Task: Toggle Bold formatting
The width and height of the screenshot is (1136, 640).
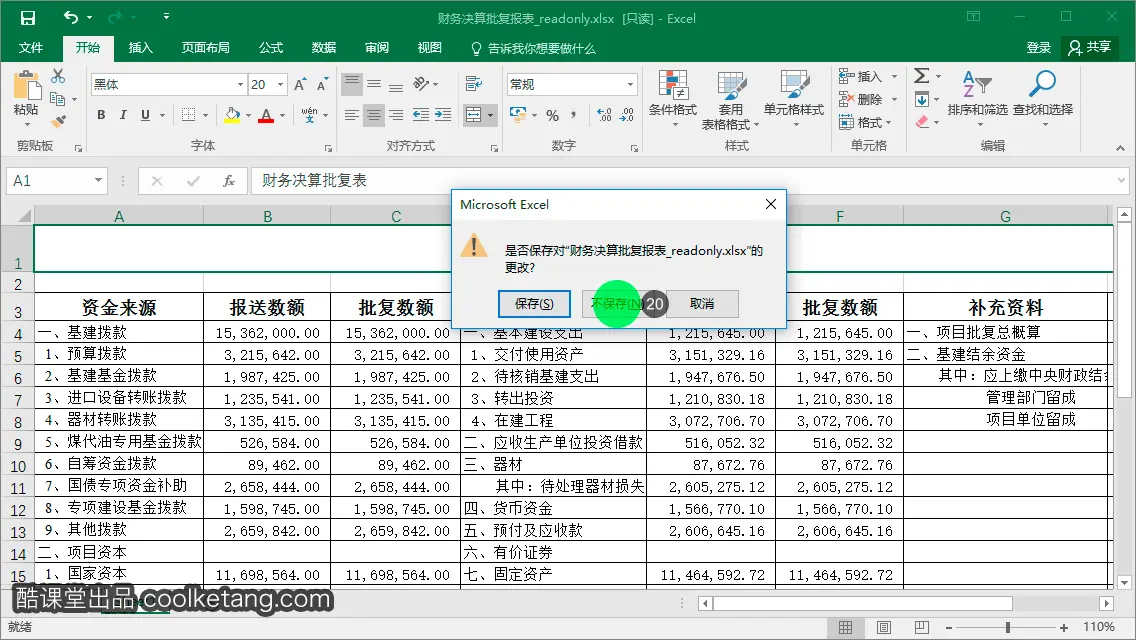Action: click(101, 115)
